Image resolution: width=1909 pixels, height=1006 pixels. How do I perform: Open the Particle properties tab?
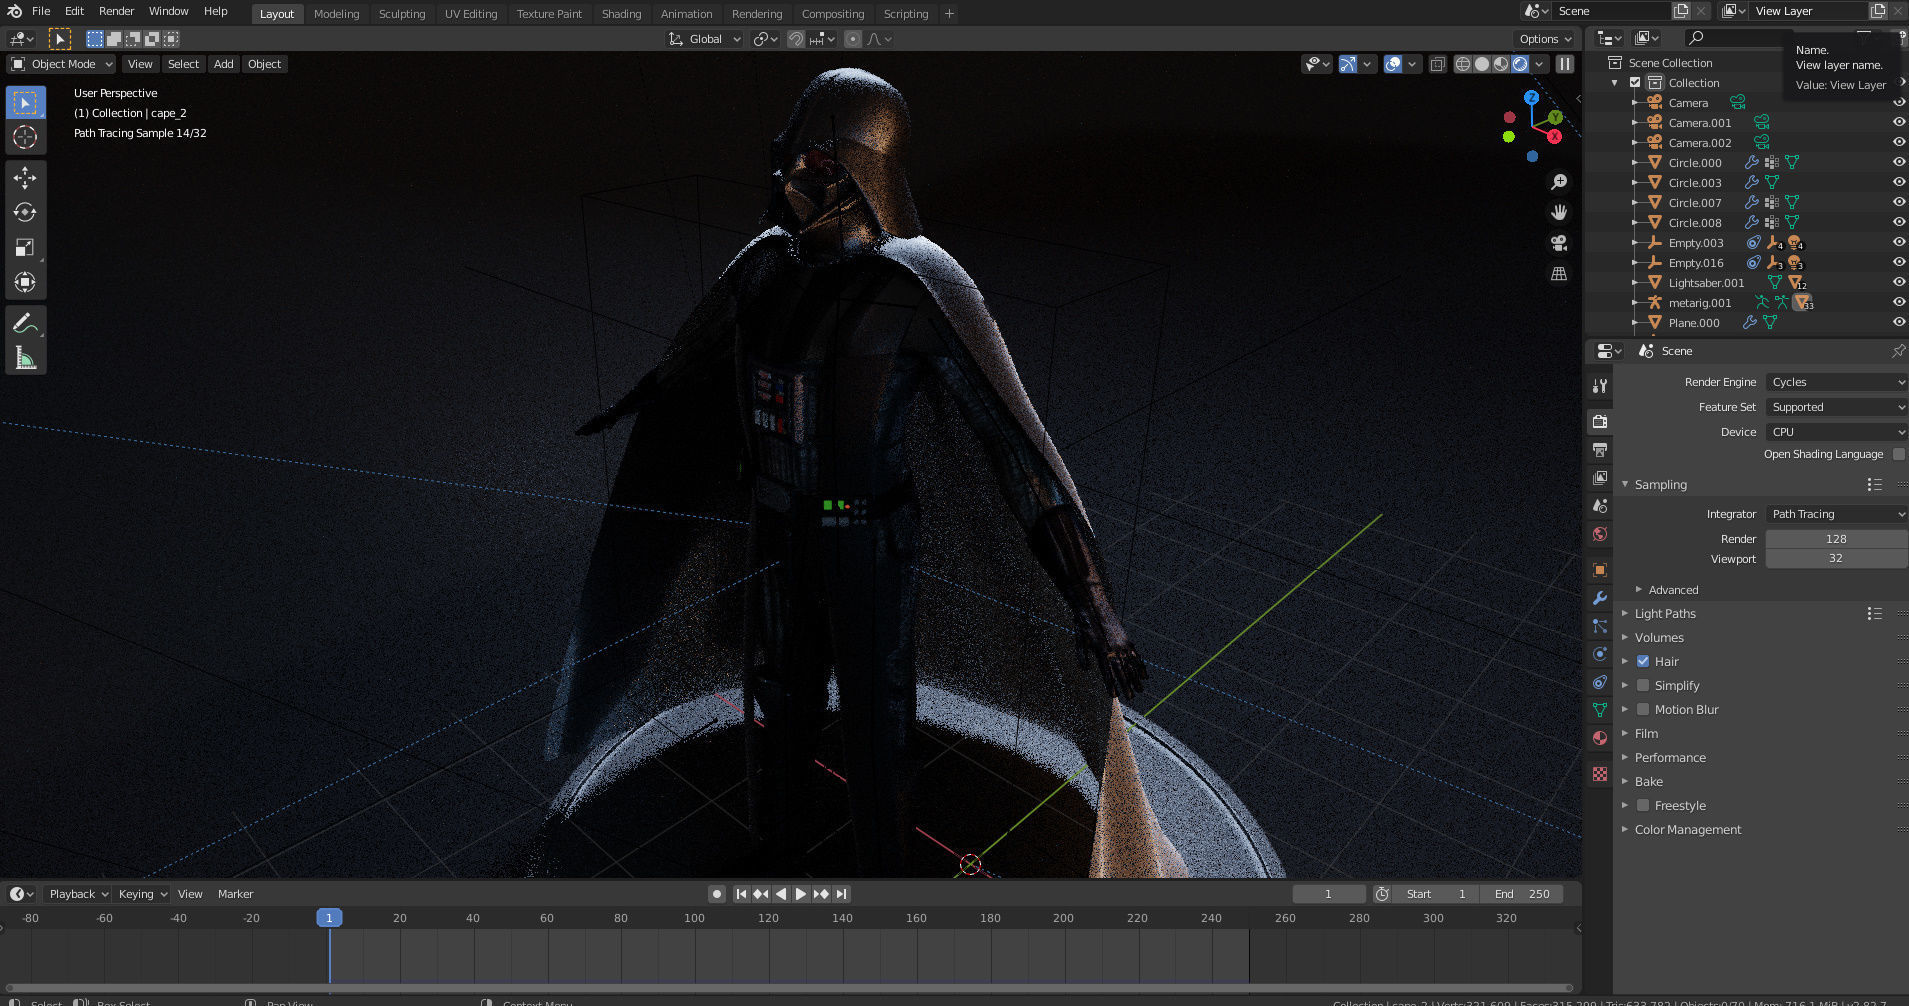[1600, 626]
